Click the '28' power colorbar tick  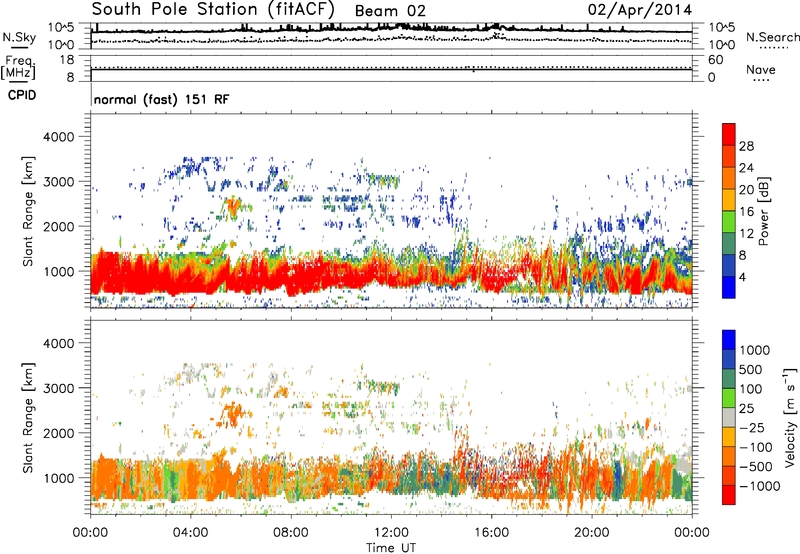[746, 146]
